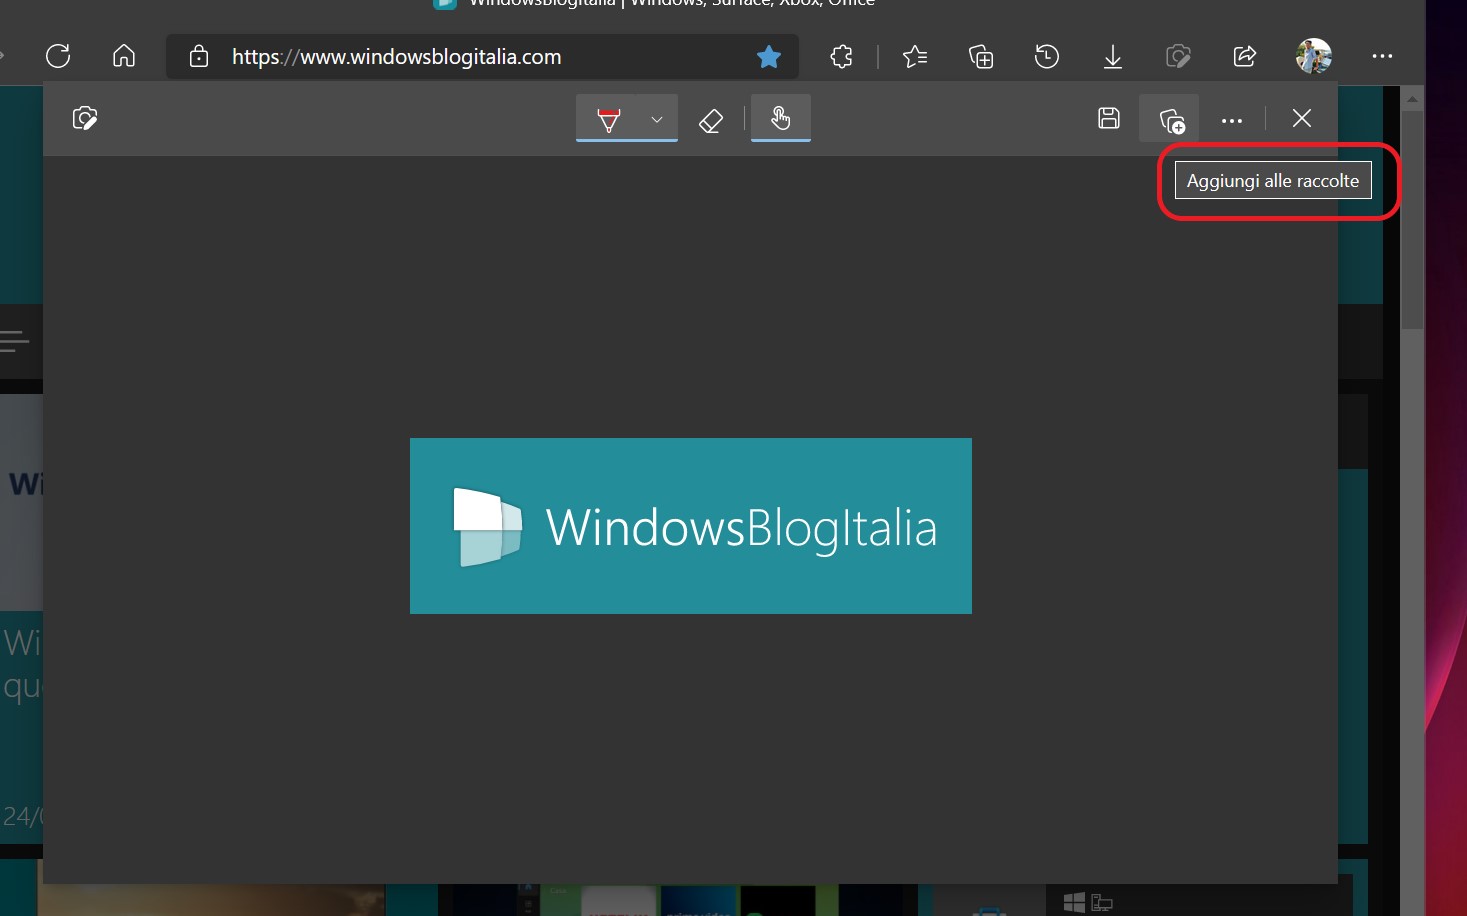Click the web capture icon in capture panel
This screenshot has height=916, width=1467.
tap(85, 118)
